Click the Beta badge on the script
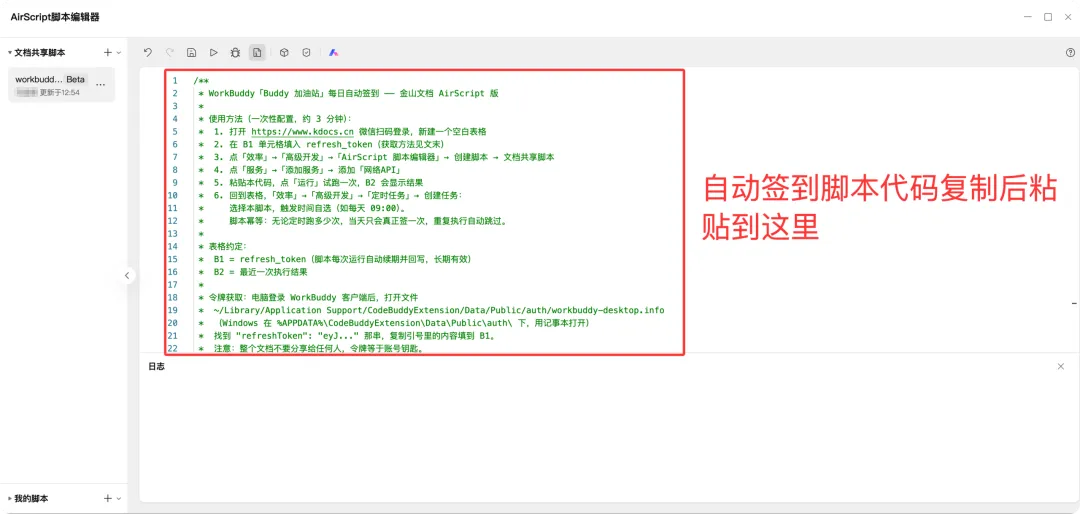1080x514 pixels. [76, 79]
